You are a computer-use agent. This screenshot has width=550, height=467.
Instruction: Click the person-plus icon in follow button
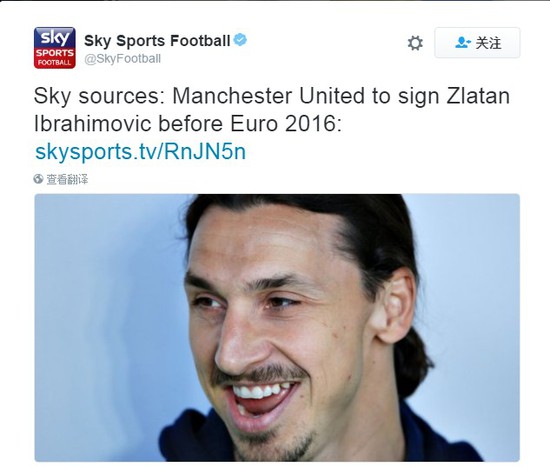[463, 43]
